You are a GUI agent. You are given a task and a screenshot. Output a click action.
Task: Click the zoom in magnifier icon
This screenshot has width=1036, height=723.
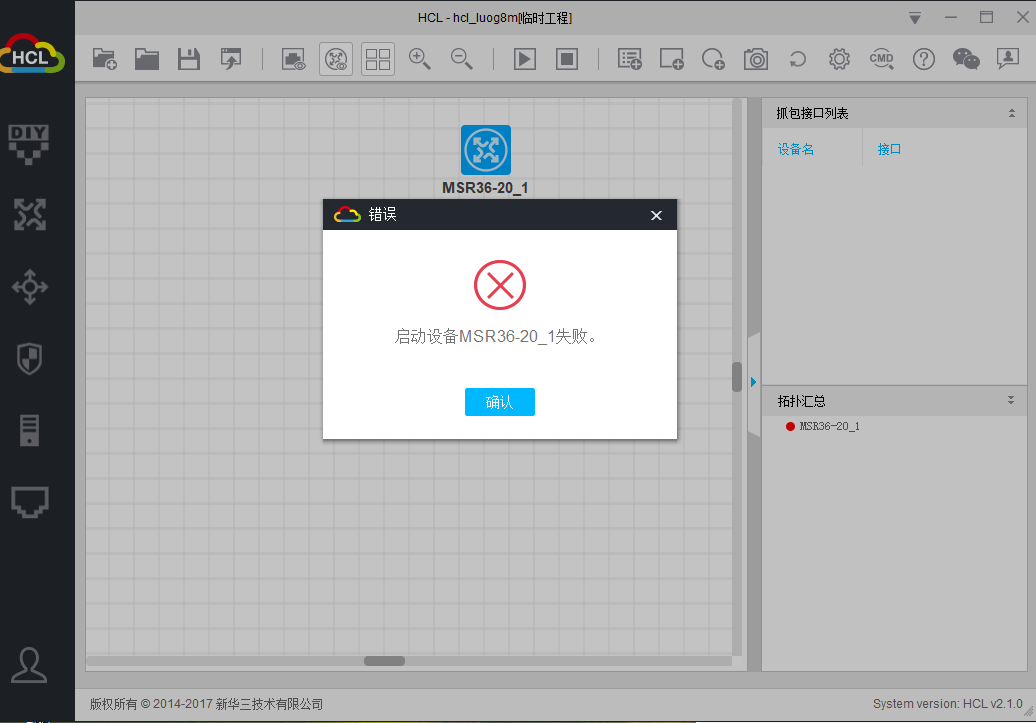(x=420, y=59)
